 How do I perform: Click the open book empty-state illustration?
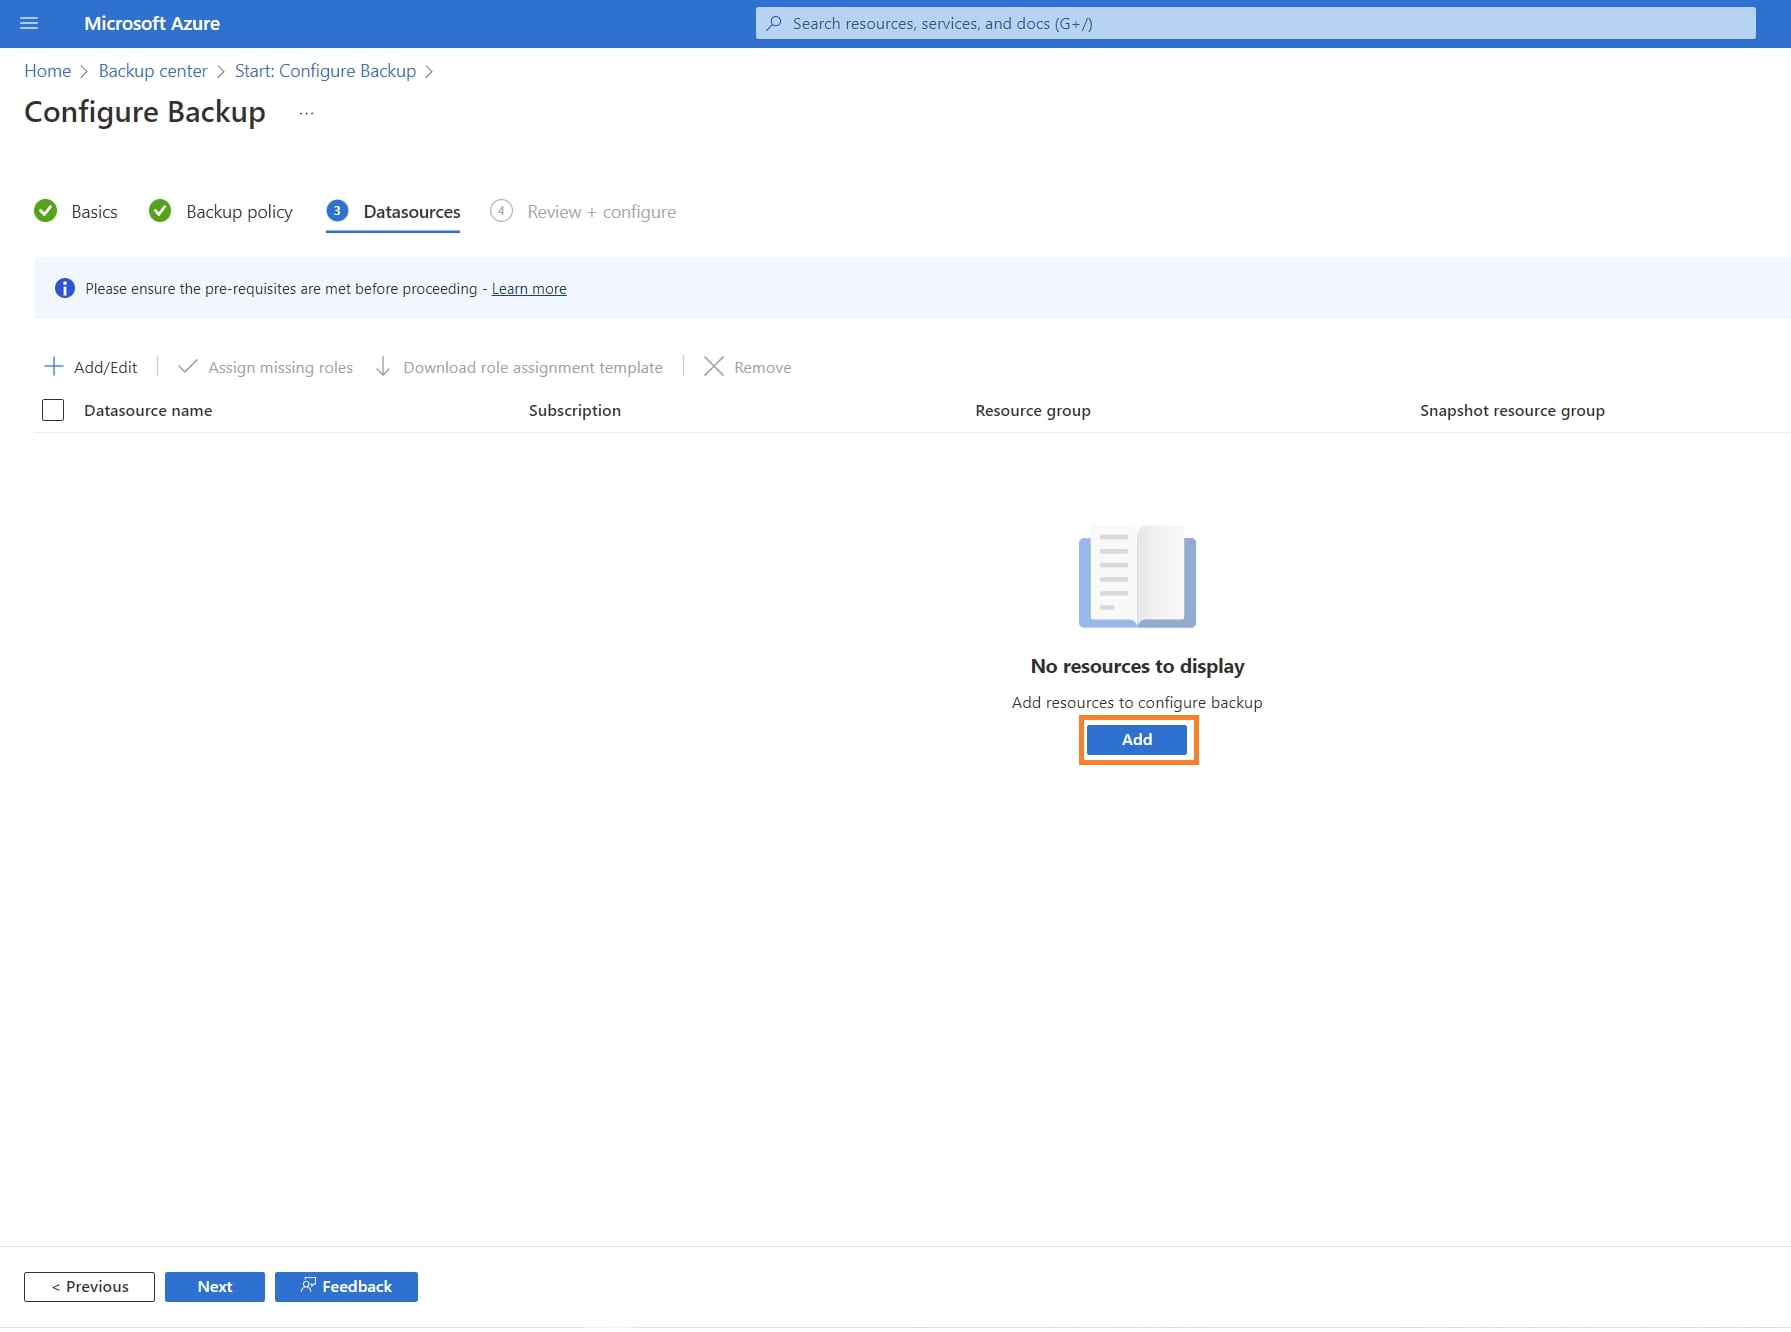[x=1137, y=577]
